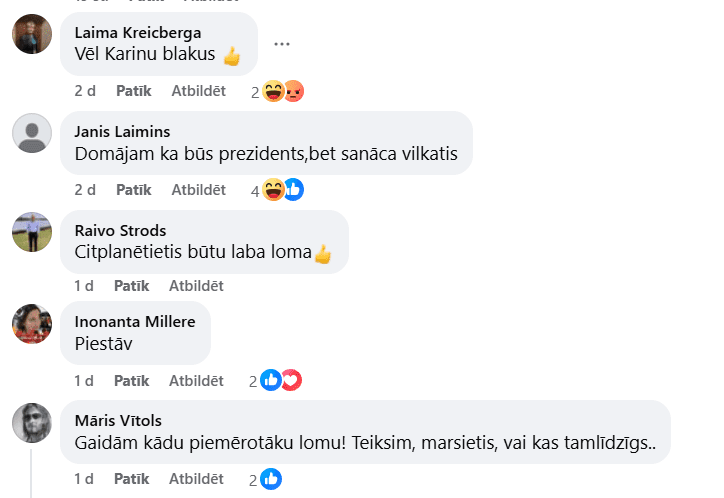Open Janis Laimins' default avatar
This screenshot has height=498, width=724.
[32, 133]
